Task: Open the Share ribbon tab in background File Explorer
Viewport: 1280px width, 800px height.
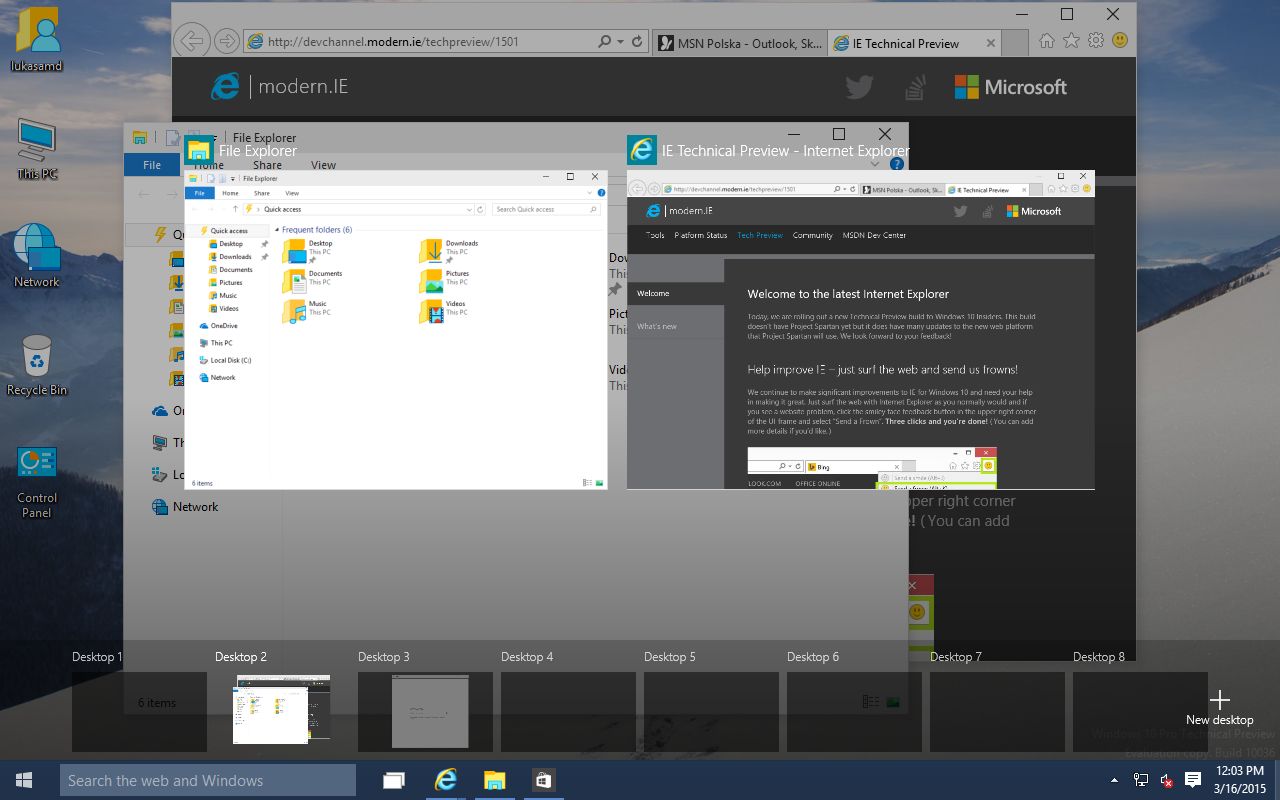Action: coord(267,165)
